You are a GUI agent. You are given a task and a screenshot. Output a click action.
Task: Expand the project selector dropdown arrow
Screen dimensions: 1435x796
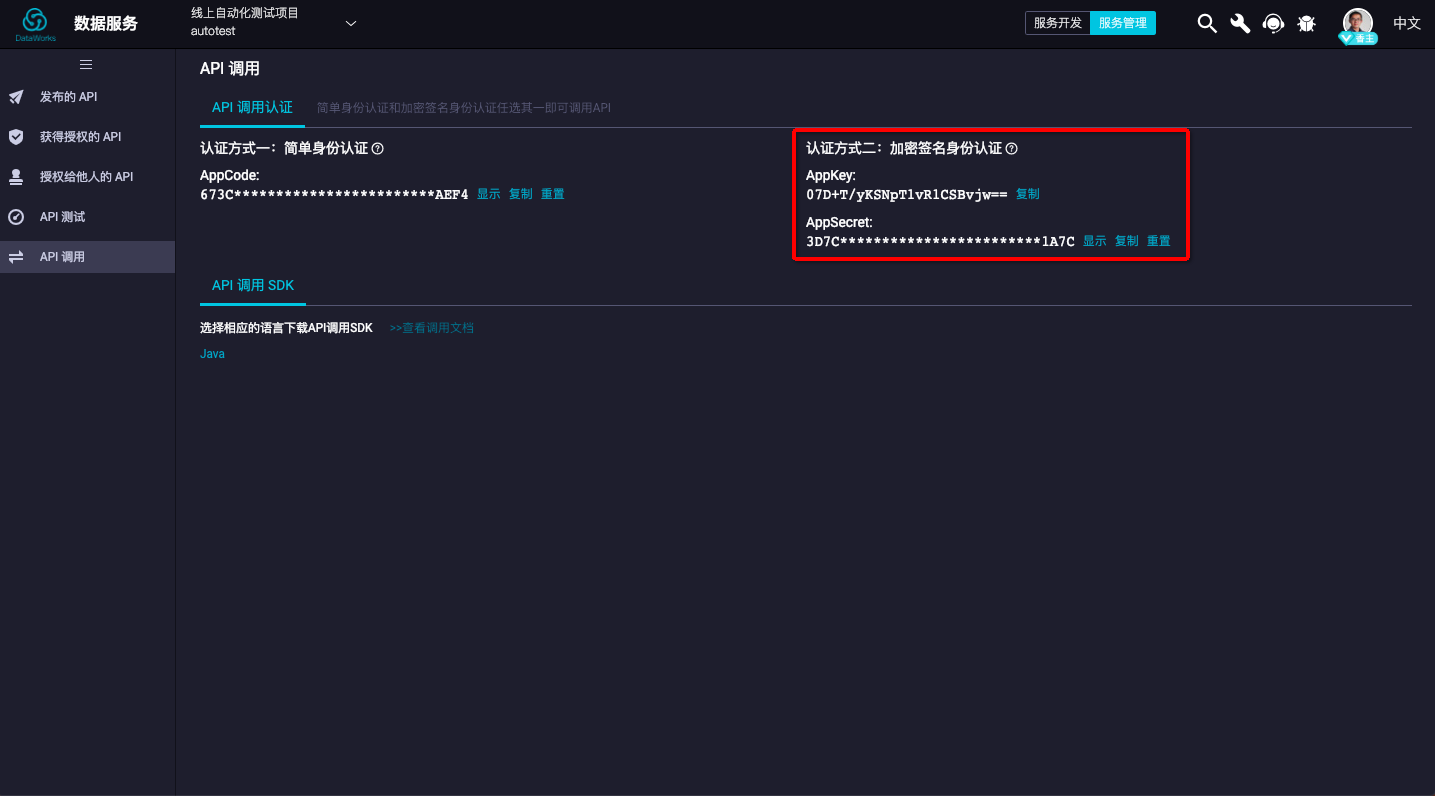click(351, 24)
